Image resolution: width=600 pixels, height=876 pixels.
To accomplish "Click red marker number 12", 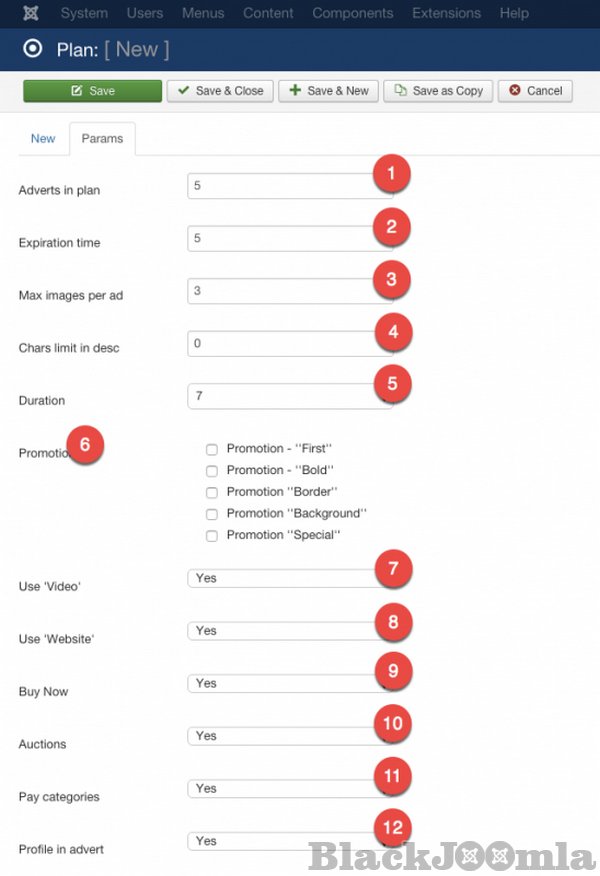I will coord(393,828).
